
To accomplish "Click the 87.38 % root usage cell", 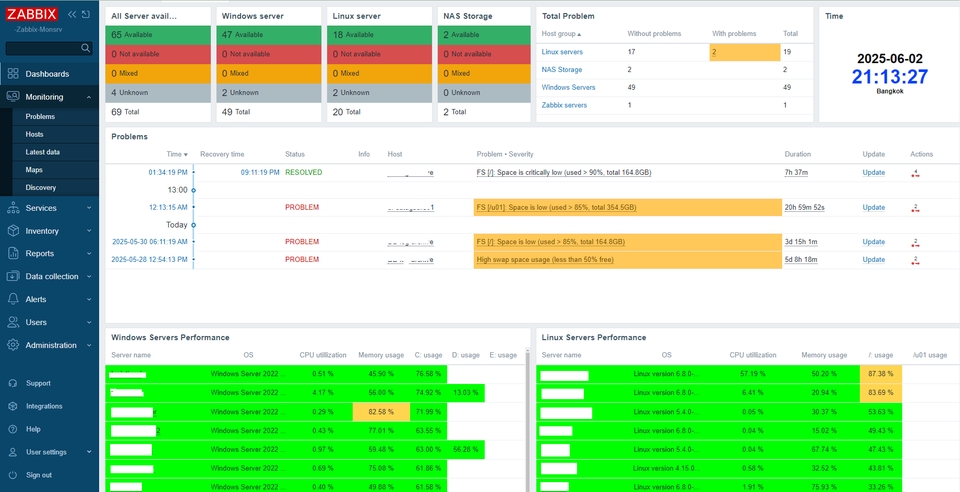I will point(881,373).
